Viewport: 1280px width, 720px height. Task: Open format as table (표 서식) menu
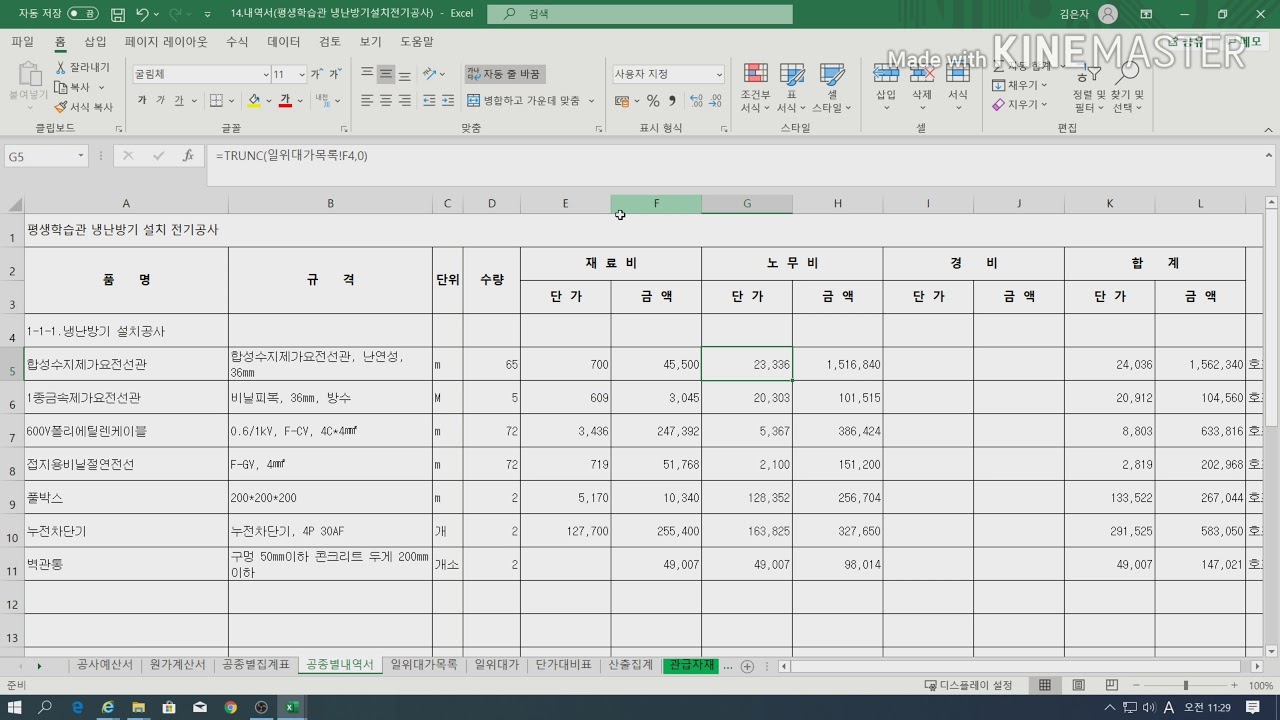(791, 88)
